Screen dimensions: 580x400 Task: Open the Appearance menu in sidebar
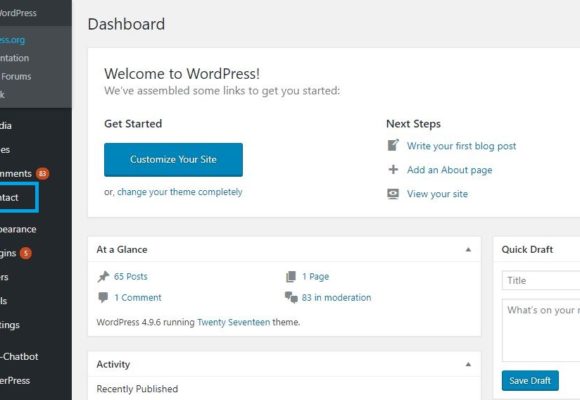pyautogui.click(x=18, y=229)
